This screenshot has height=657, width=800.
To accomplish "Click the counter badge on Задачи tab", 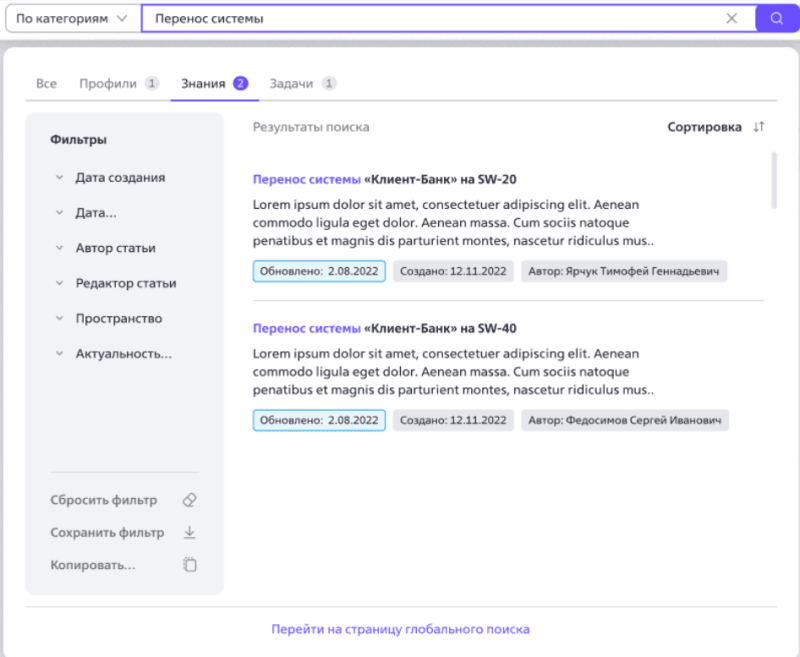I will coord(329,83).
